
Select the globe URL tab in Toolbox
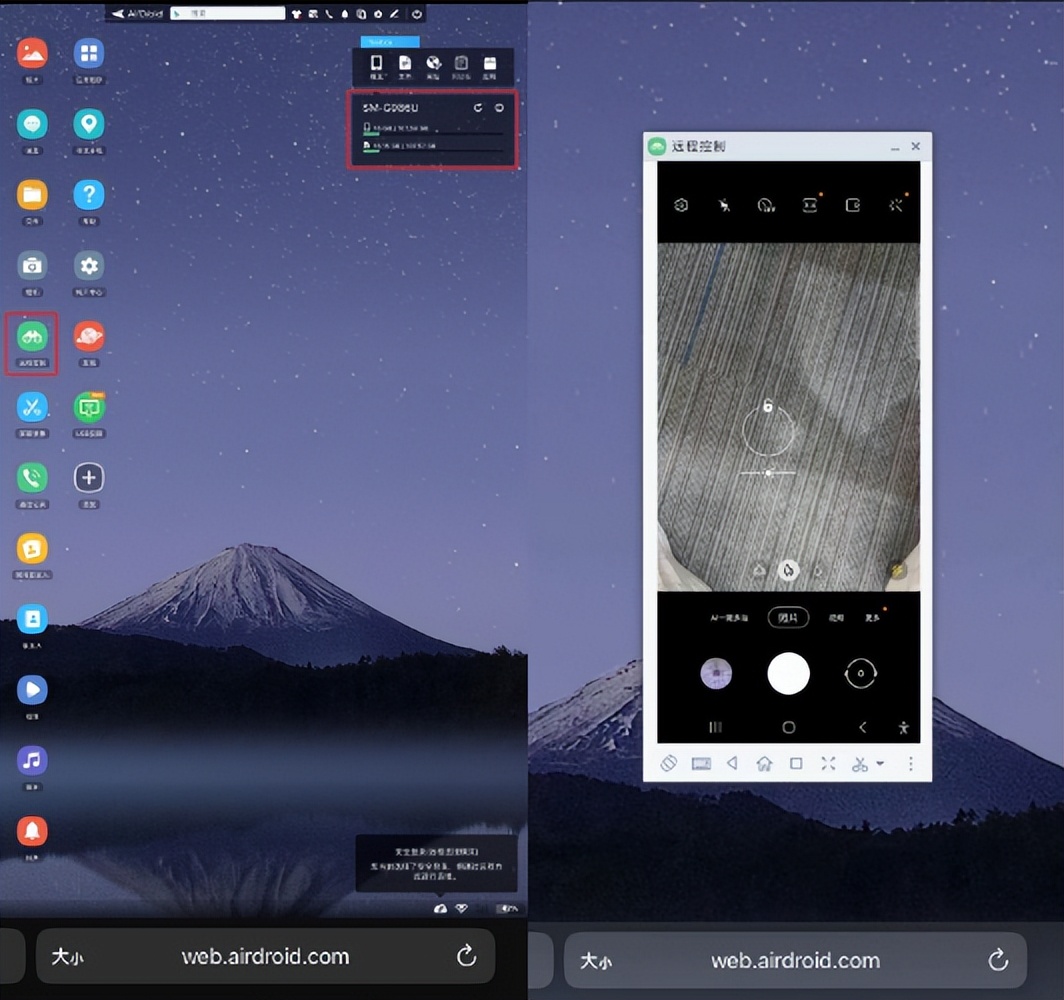coord(433,66)
